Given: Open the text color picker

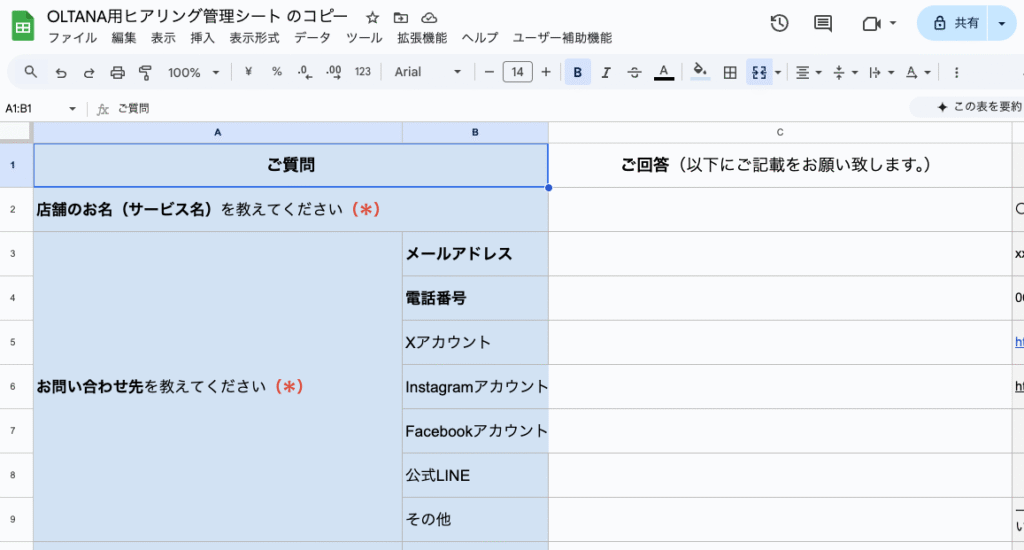Looking at the screenshot, I should (x=663, y=72).
